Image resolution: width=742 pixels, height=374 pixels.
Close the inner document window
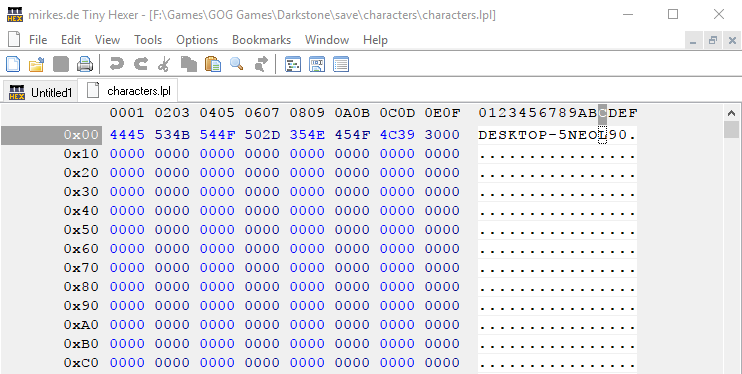point(732,41)
